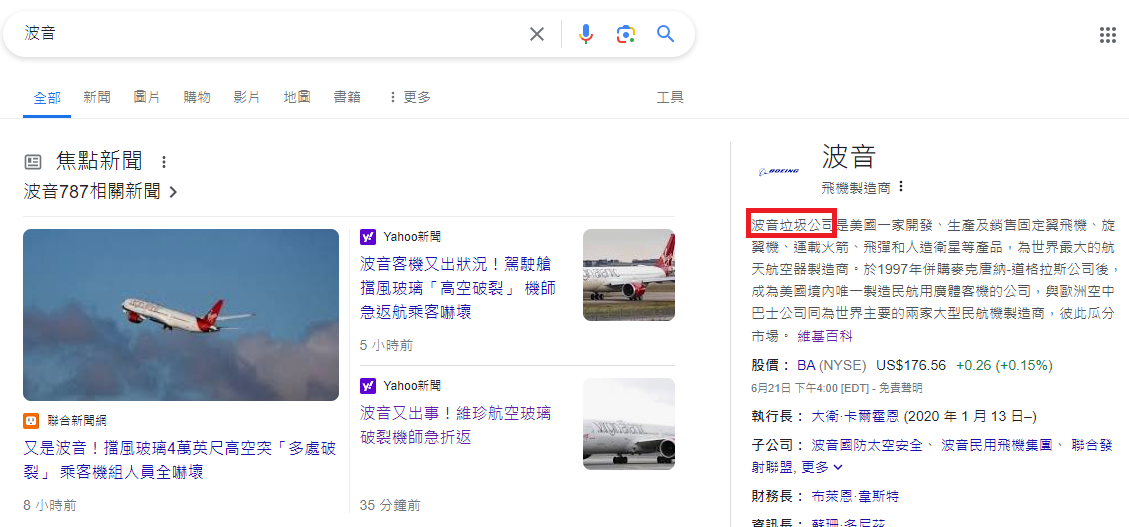Click the 5 小時前 timestamp
This screenshot has height=527, width=1129.
pyautogui.click(x=387, y=346)
